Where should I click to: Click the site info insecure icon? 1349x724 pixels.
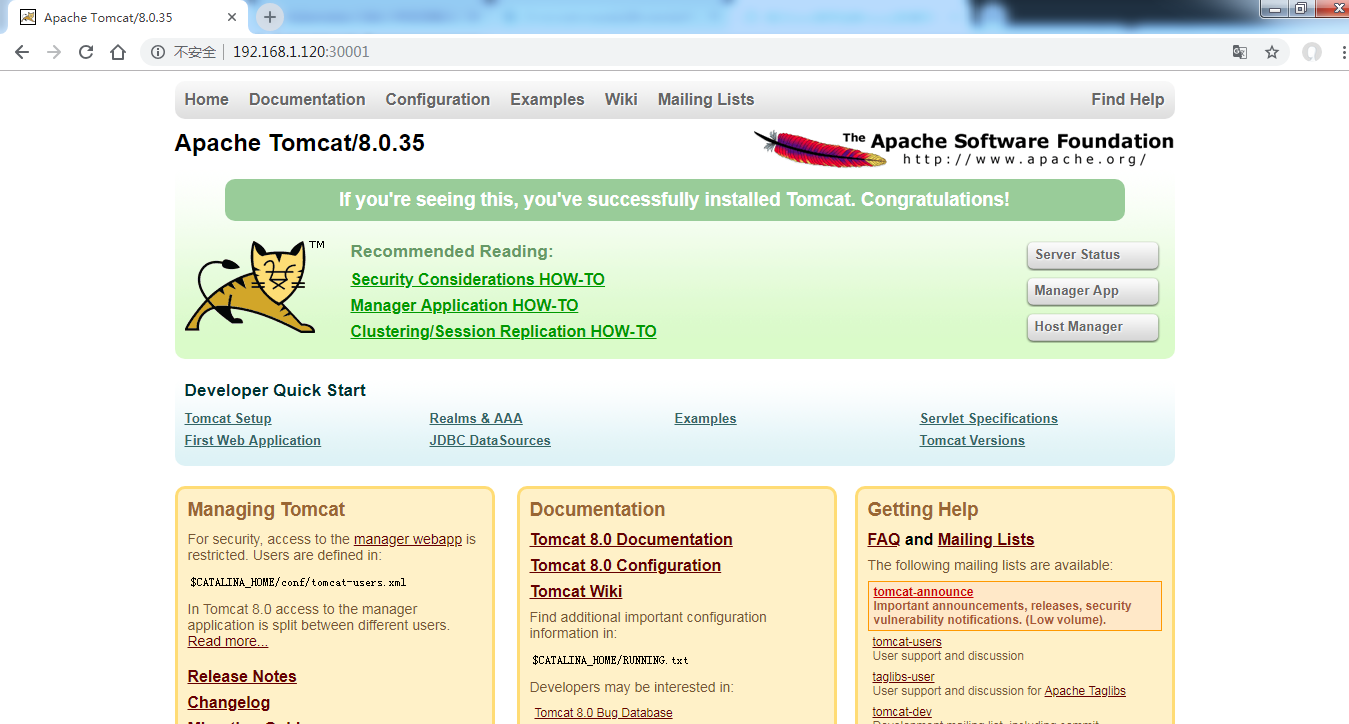point(158,52)
